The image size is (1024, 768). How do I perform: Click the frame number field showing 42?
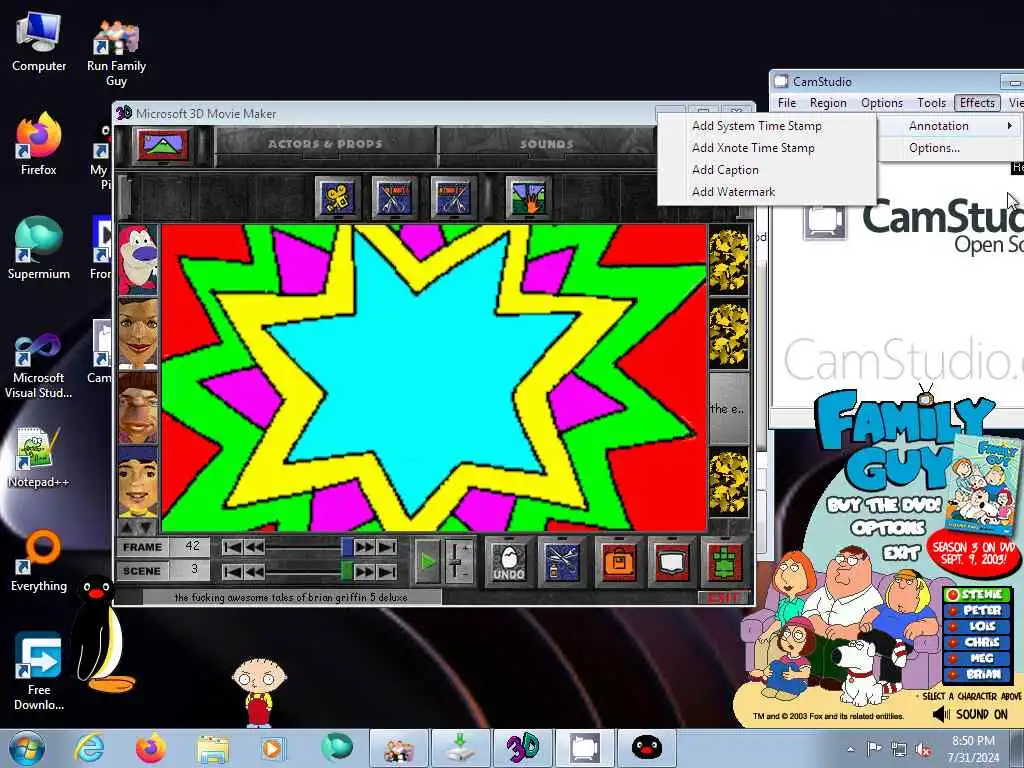191,547
